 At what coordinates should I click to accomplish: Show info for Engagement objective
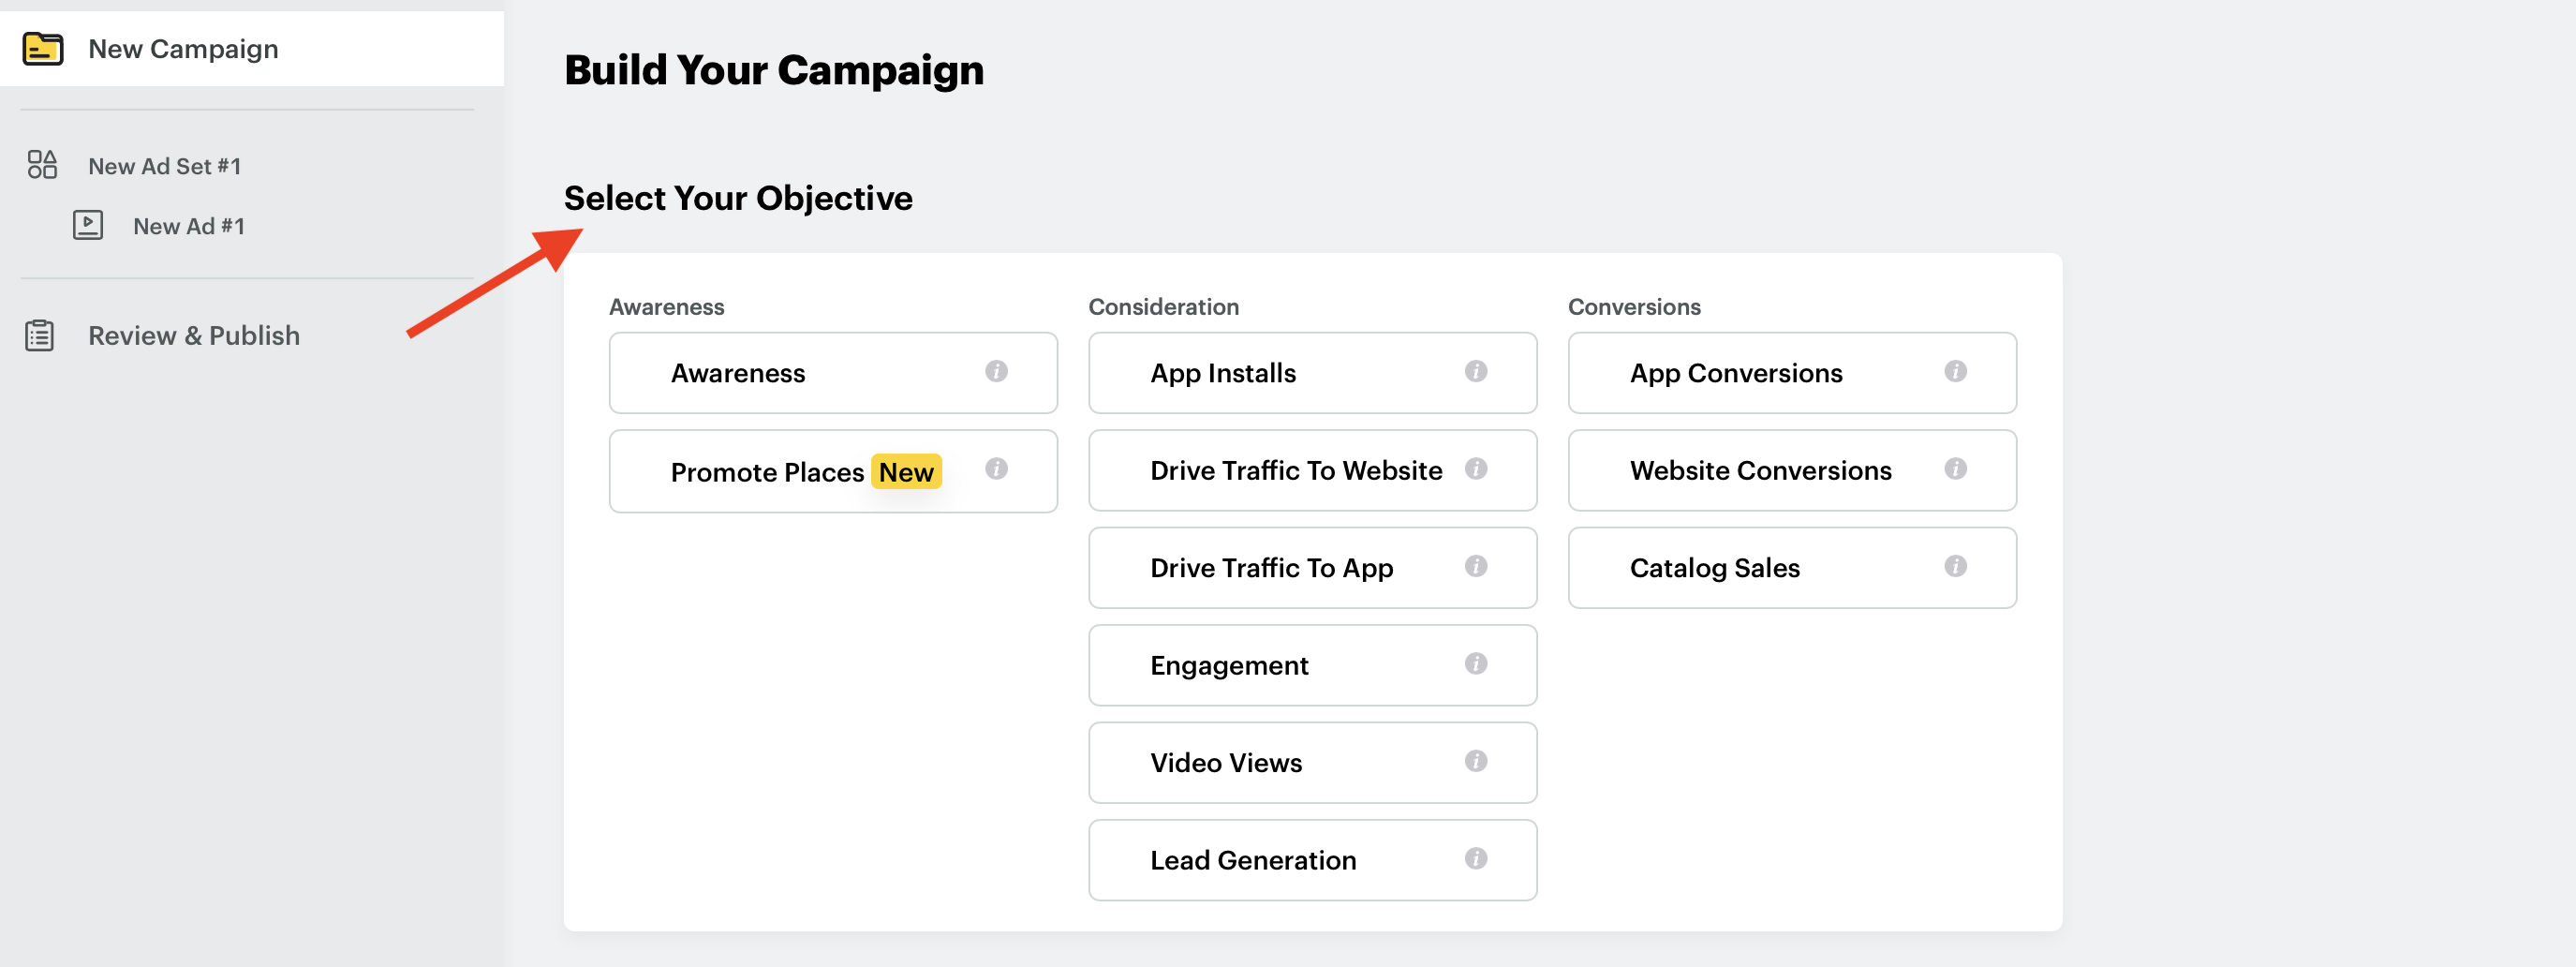[1476, 663]
